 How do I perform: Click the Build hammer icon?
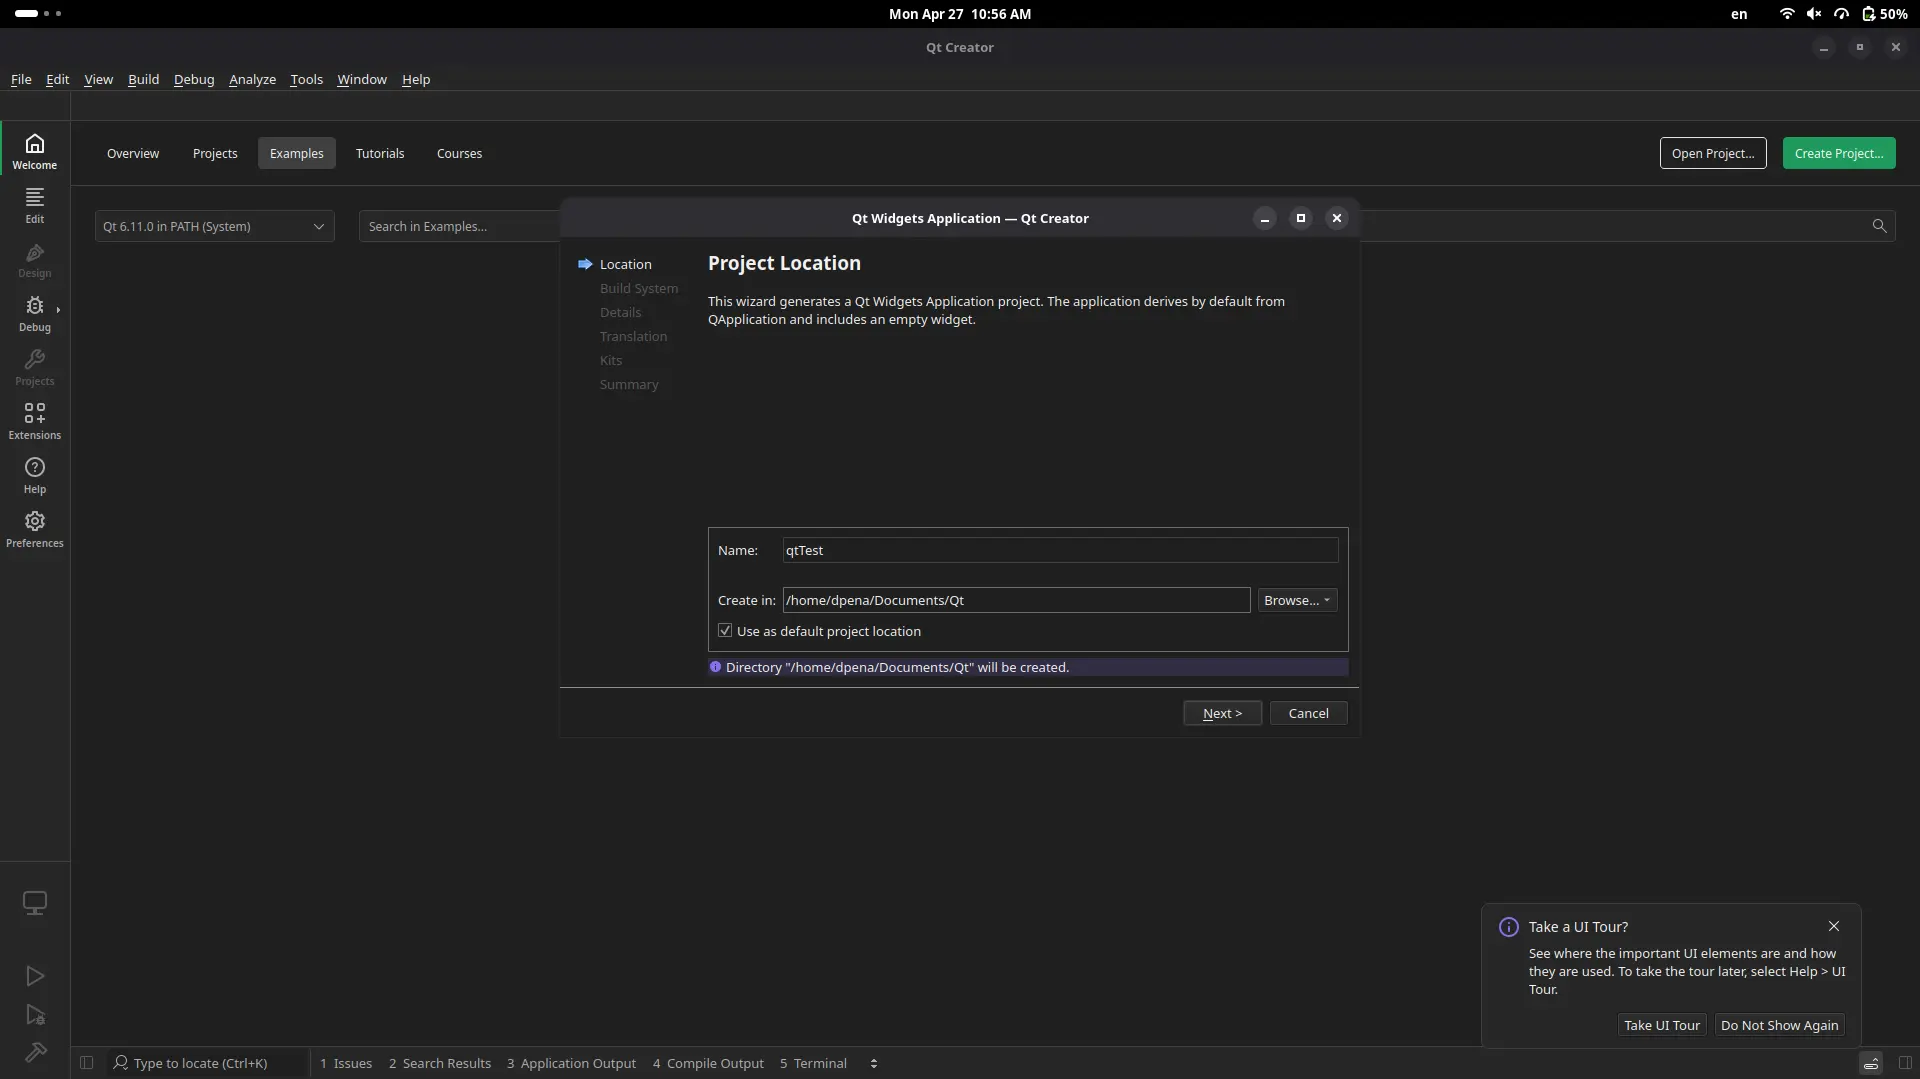pyautogui.click(x=35, y=1052)
